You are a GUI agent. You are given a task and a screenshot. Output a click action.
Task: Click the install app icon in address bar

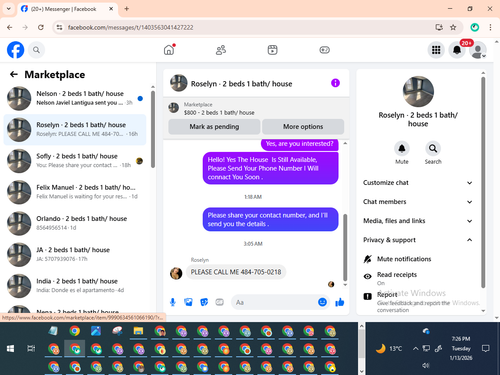[x=439, y=27]
